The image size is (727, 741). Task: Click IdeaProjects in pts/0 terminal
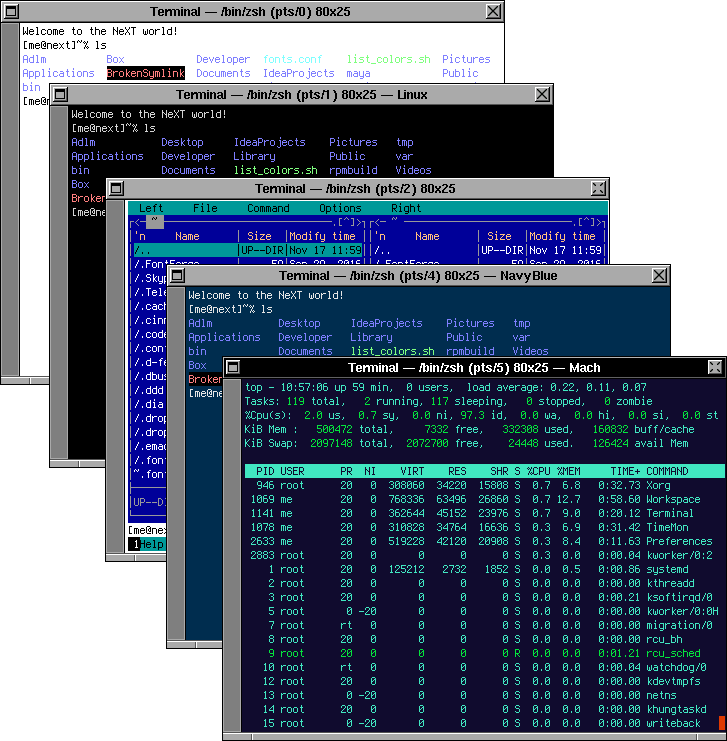299,73
